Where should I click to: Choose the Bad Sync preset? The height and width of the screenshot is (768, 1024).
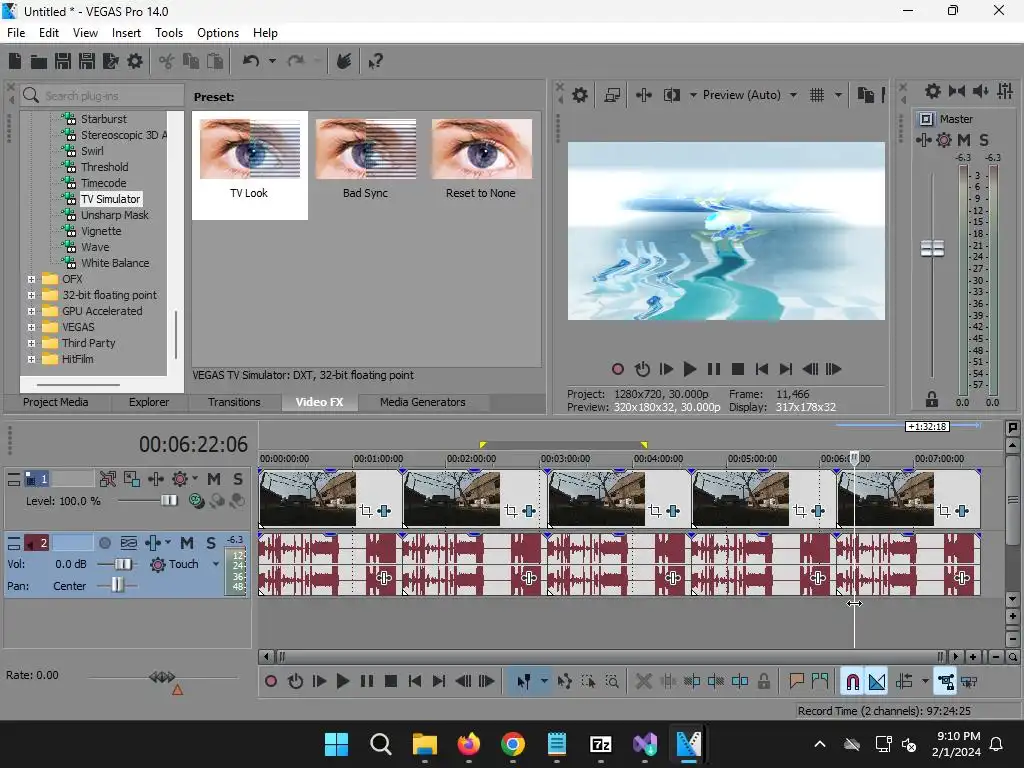click(x=366, y=159)
